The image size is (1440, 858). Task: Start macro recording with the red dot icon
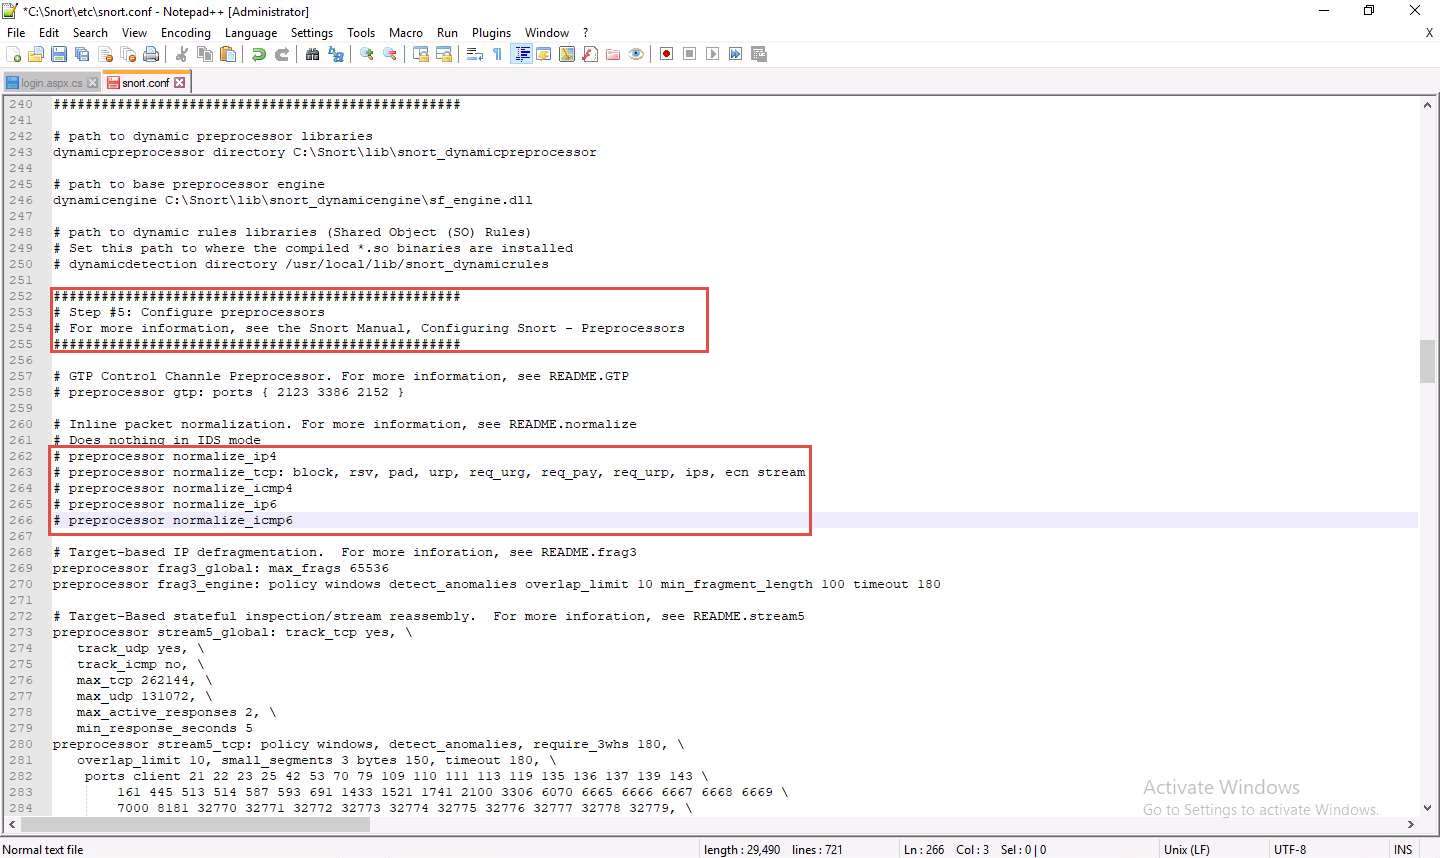point(666,54)
